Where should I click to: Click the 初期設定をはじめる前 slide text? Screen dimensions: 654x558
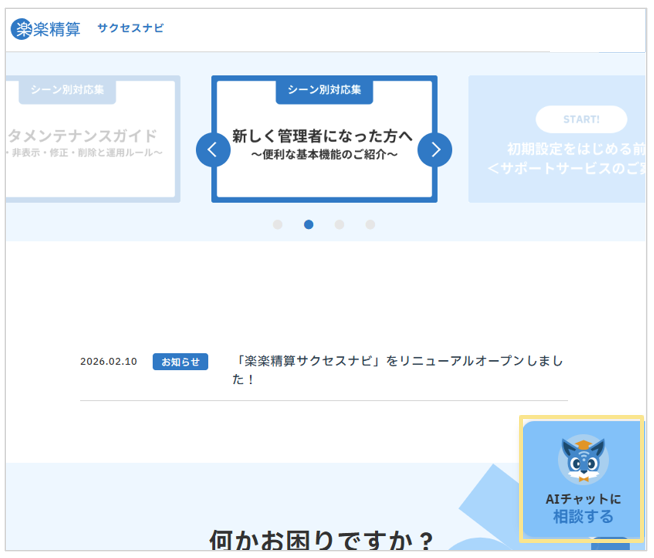tap(576, 149)
